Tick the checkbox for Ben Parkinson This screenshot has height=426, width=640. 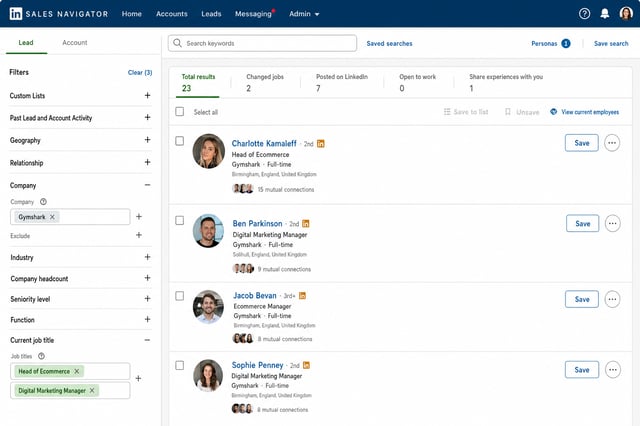[180, 220]
